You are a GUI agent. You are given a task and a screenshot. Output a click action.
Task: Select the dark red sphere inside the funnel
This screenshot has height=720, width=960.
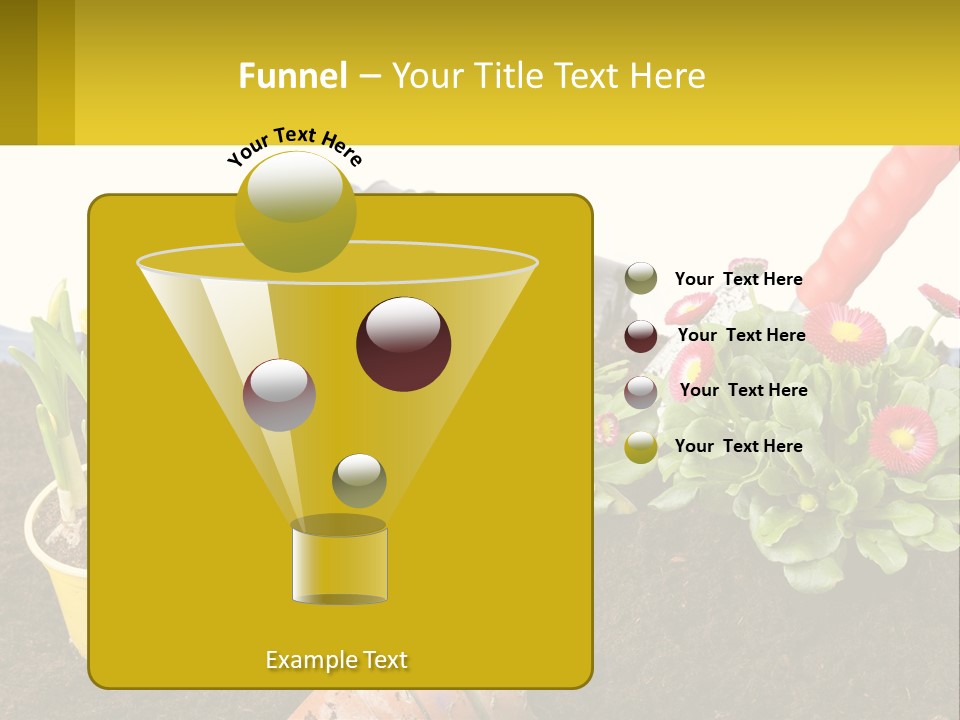(403, 344)
